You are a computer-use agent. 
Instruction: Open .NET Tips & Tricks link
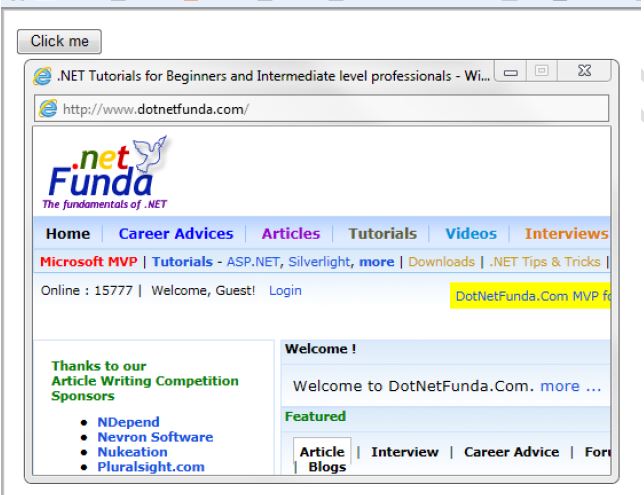[545, 262]
